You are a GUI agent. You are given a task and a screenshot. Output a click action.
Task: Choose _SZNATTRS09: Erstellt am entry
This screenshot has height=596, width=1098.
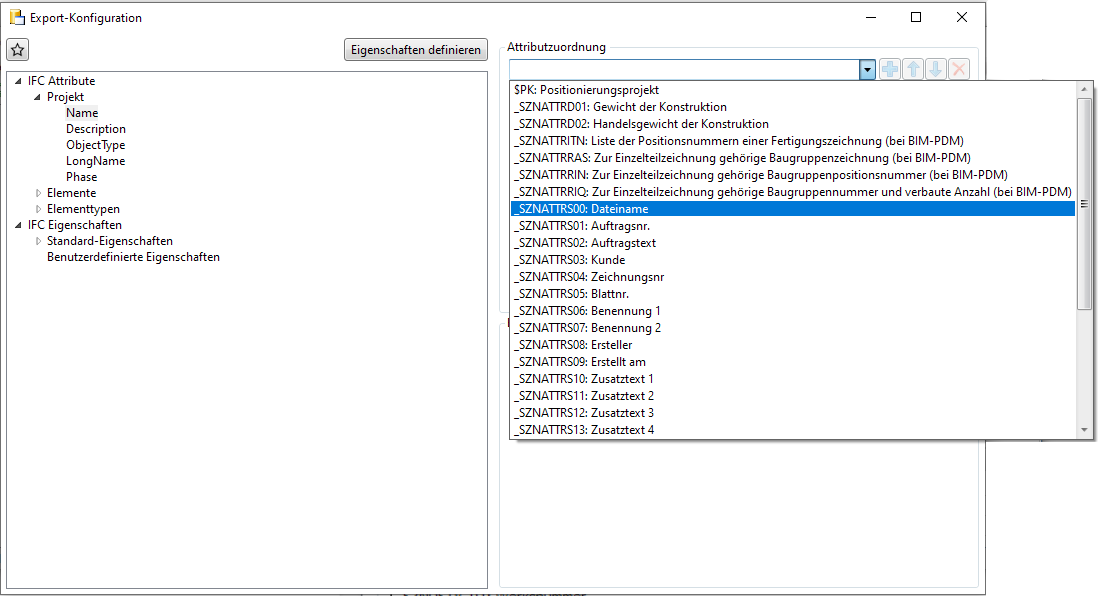point(793,362)
